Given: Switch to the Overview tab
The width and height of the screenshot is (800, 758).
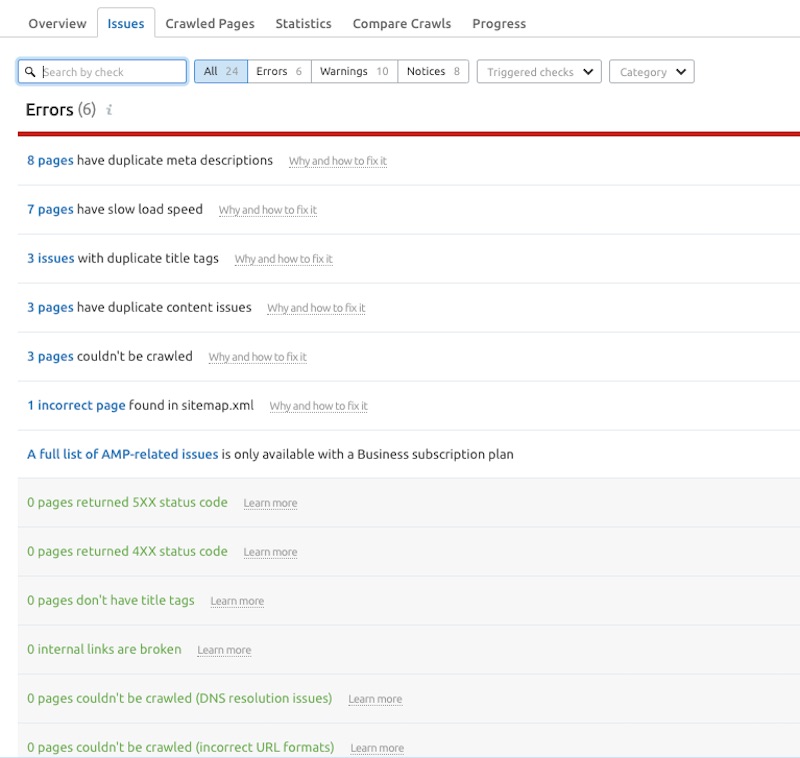Looking at the screenshot, I should 57,23.
